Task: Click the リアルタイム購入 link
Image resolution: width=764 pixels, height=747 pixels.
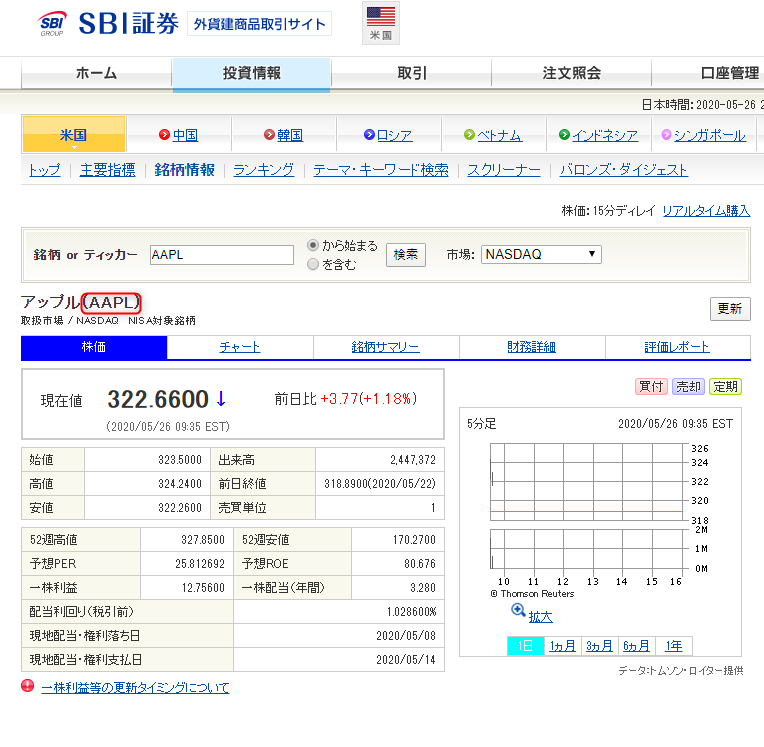Action: click(x=706, y=211)
